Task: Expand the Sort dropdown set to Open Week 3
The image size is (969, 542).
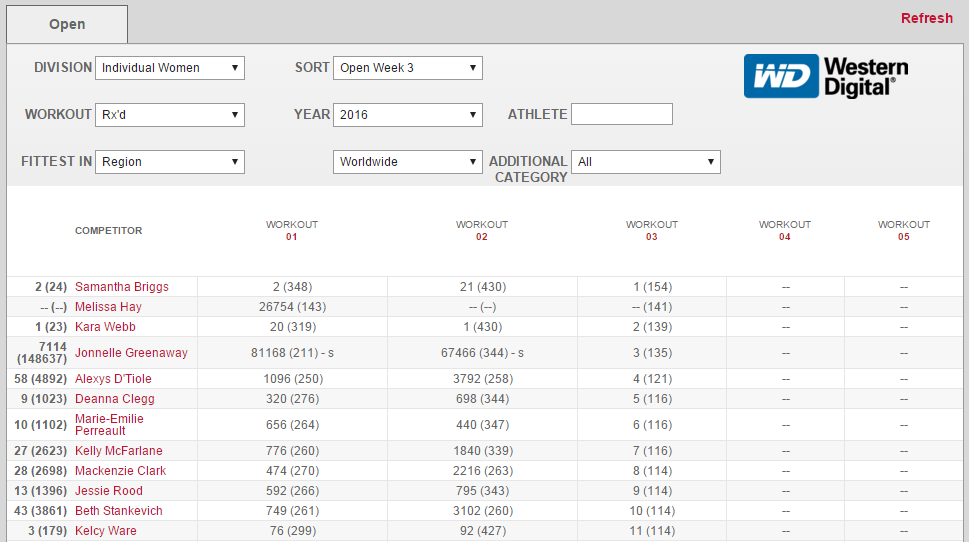Action: (x=408, y=68)
